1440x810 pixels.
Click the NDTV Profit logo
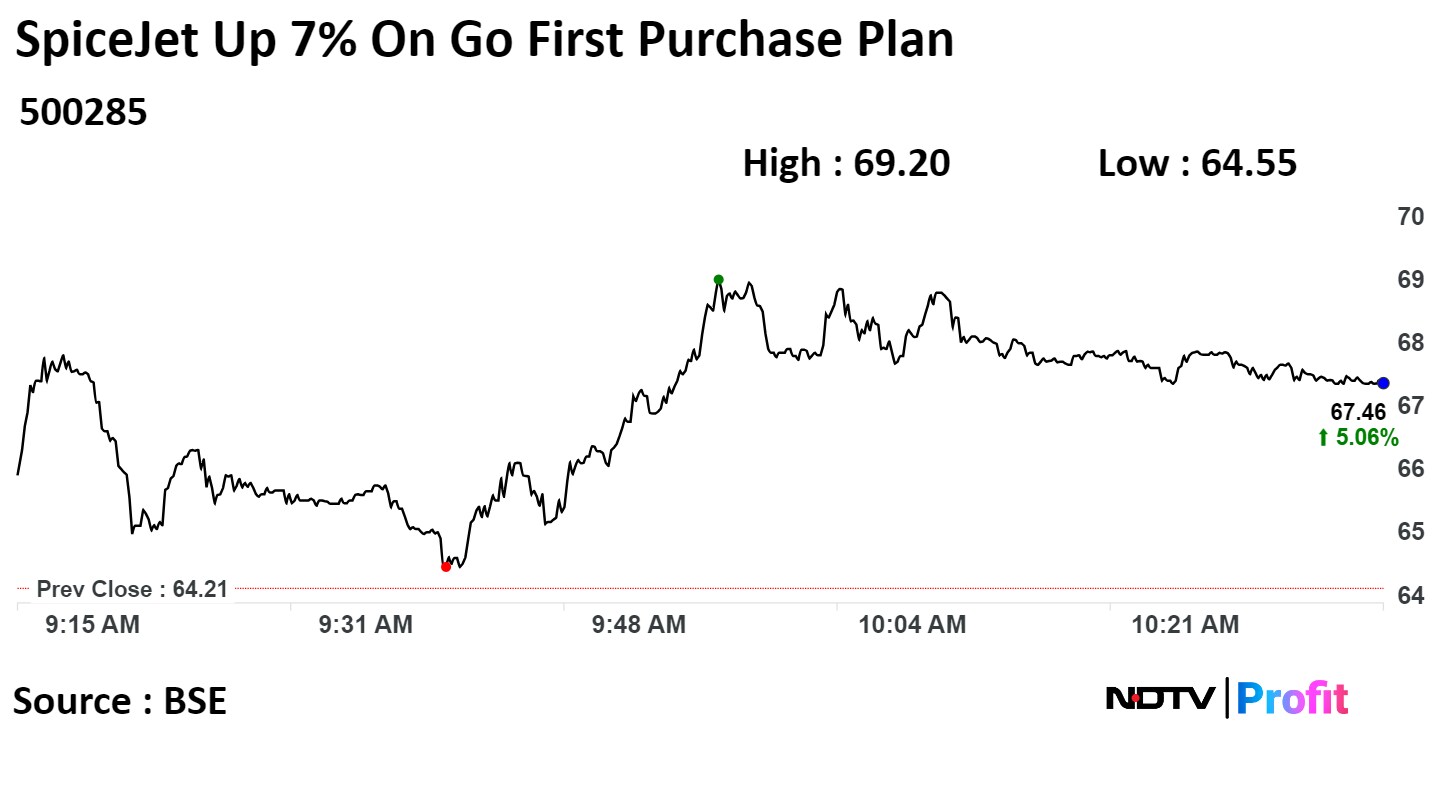(x=1227, y=698)
